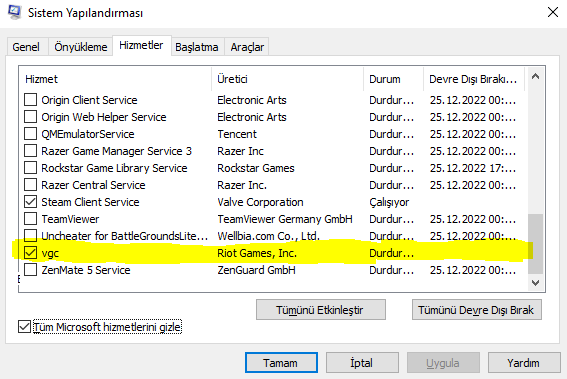567x379 pixels.
Task: Select the ZenMate 5 Service name text
Action: pyautogui.click(x=86, y=270)
